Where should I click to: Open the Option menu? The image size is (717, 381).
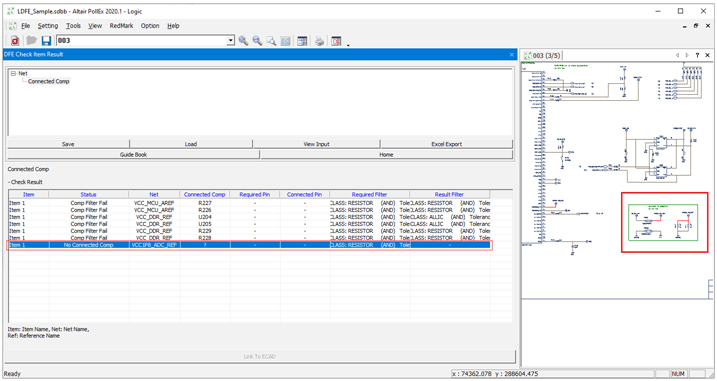tap(150, 26)
